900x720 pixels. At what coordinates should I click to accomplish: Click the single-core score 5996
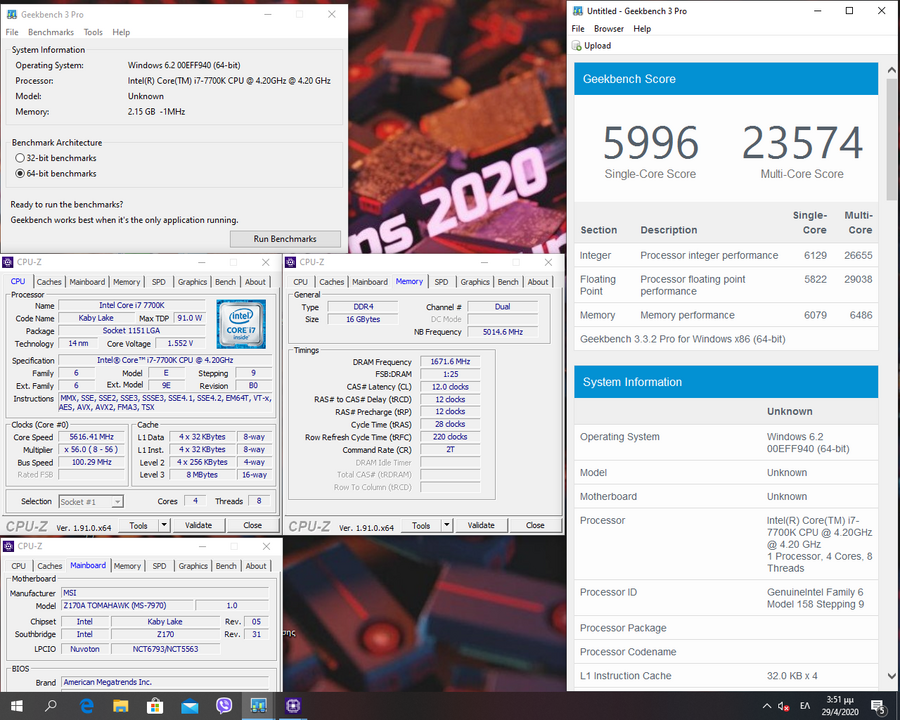click(x=650, y=143)
